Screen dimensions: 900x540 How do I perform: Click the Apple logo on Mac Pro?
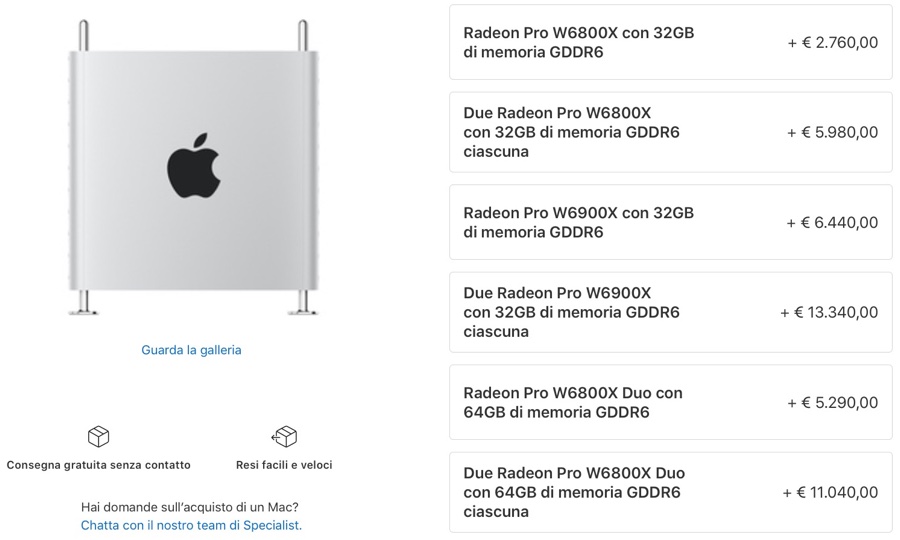click(193, 166)
